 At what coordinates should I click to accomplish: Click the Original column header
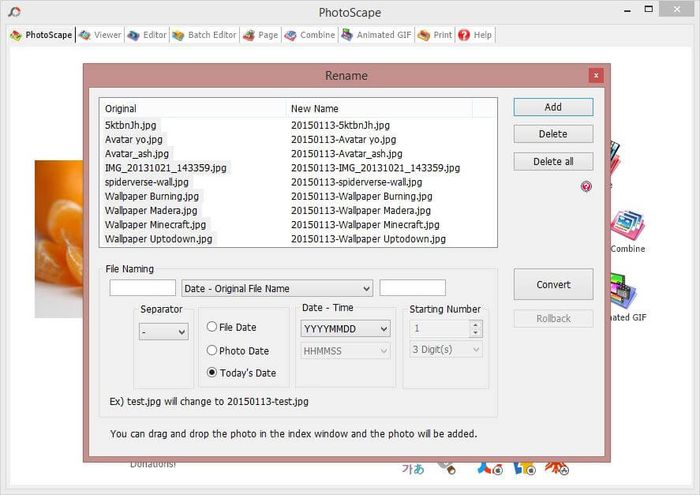point(193,108)
